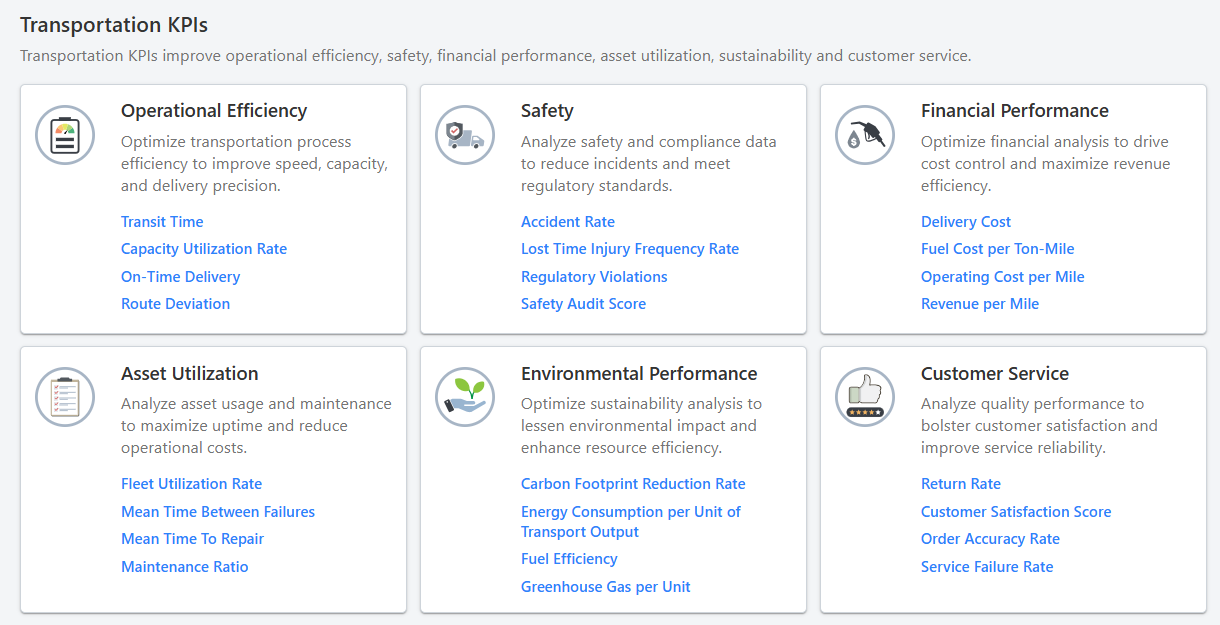This screenshot has height=625, width=1220.
Task: Click the Safety truck shield icon
Action: 465,135
